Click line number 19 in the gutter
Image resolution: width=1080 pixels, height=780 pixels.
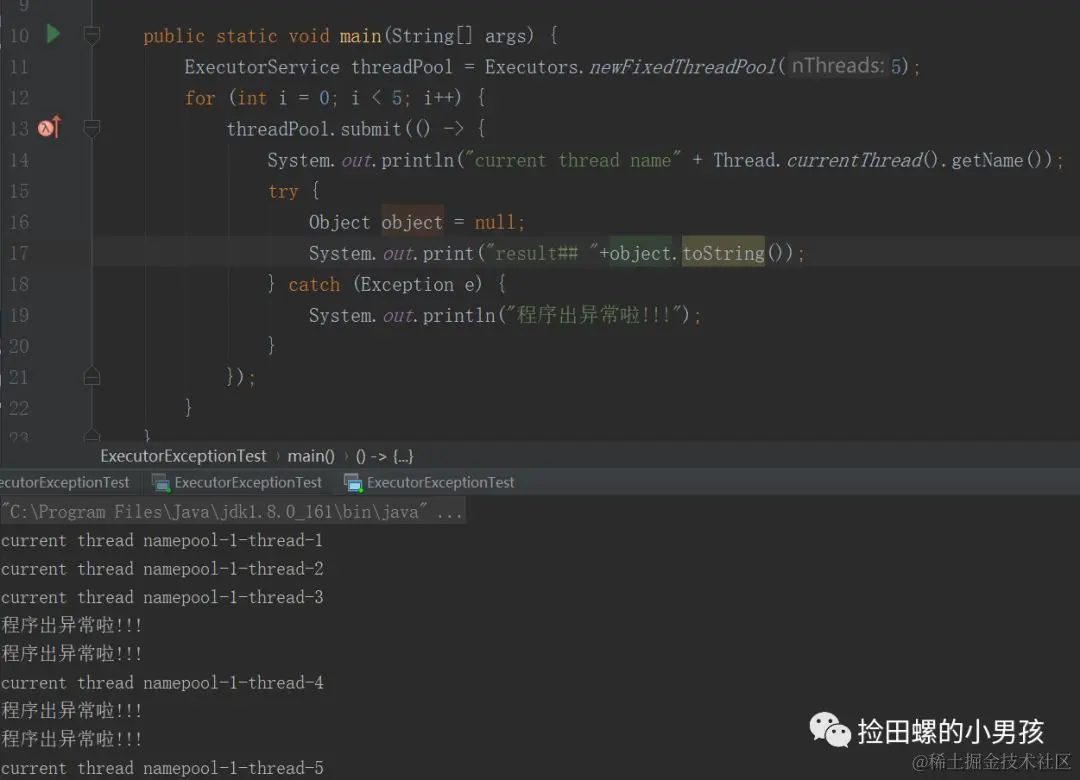[19, 315]
